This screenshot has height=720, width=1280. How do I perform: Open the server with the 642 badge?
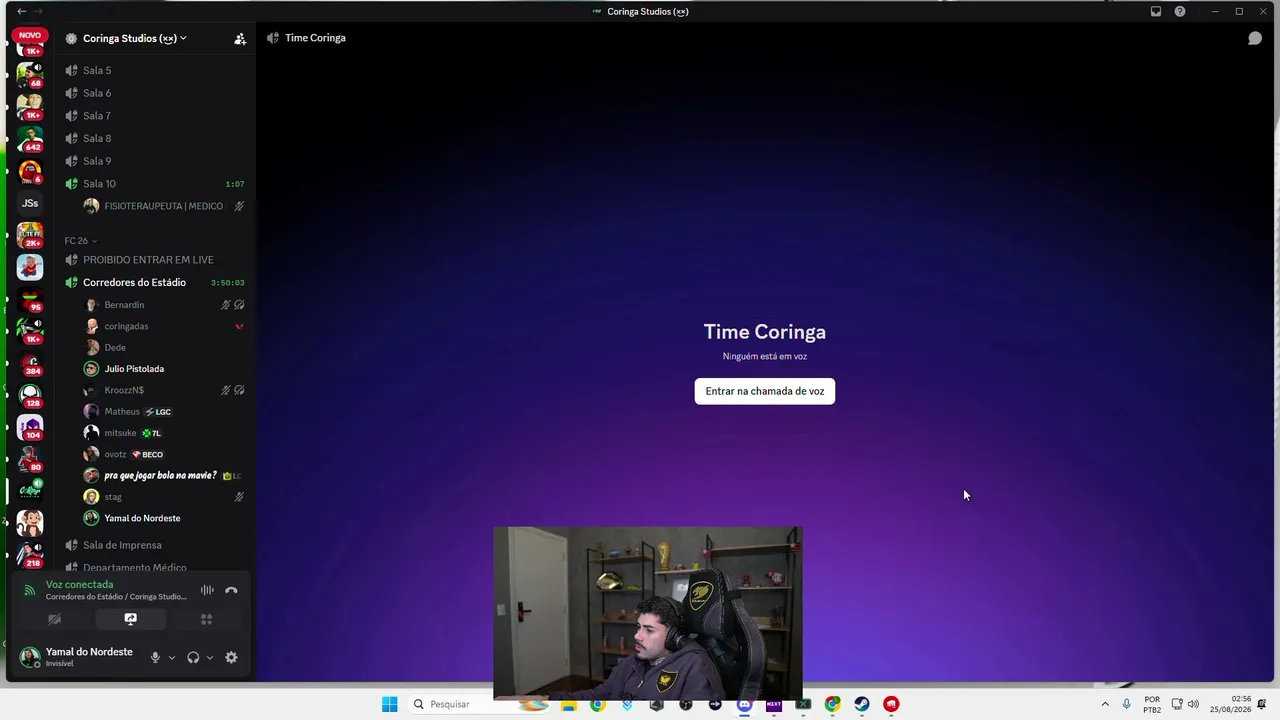30,138
